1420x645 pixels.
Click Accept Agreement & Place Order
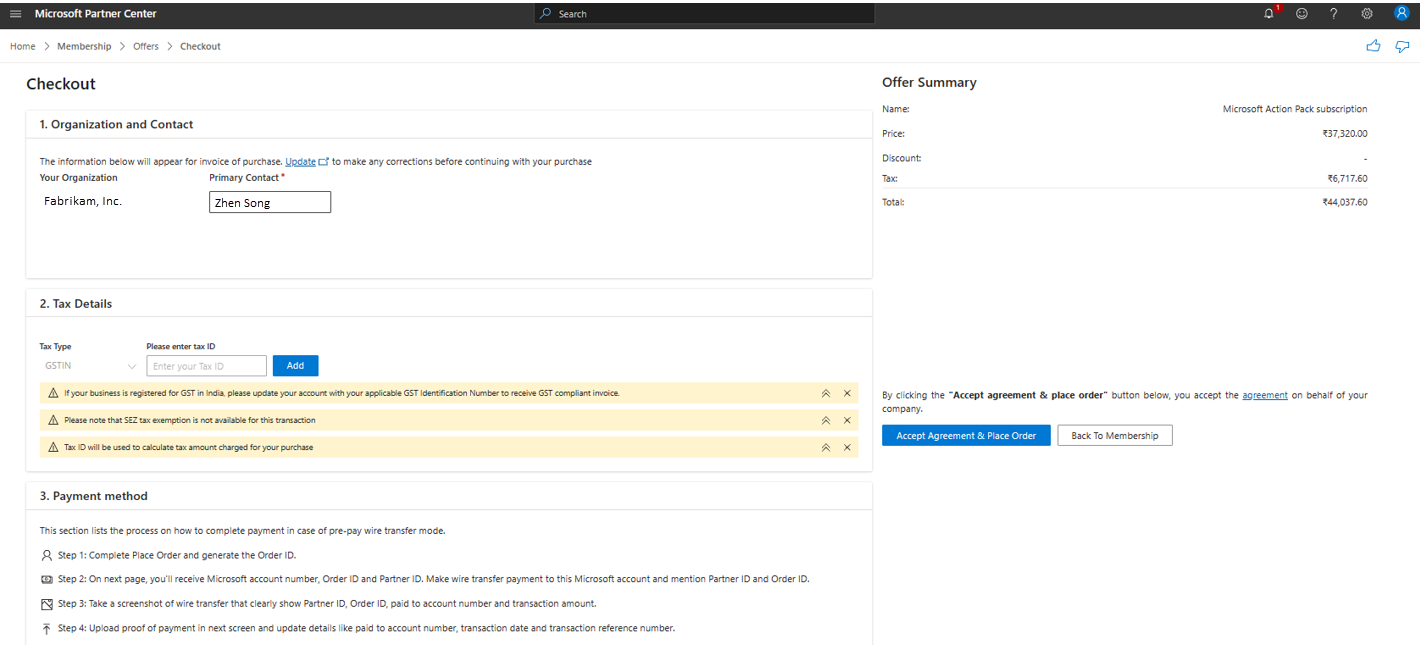pos(966,436)
